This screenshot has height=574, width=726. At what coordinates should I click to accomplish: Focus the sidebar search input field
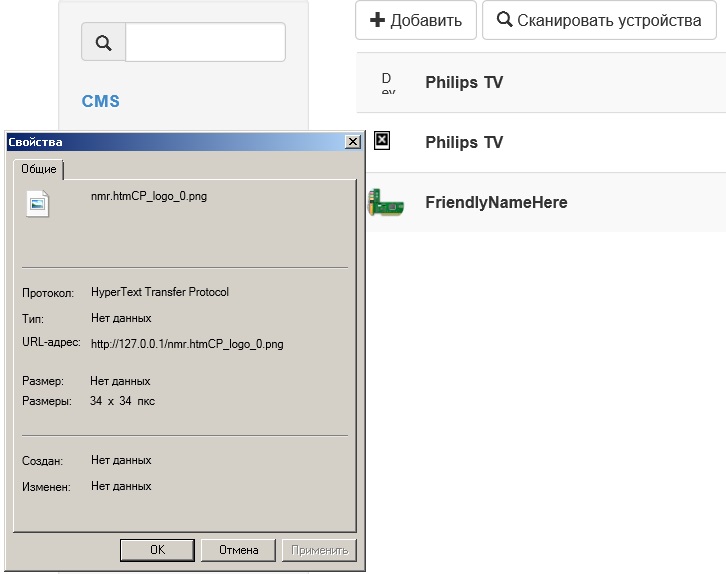205,43
